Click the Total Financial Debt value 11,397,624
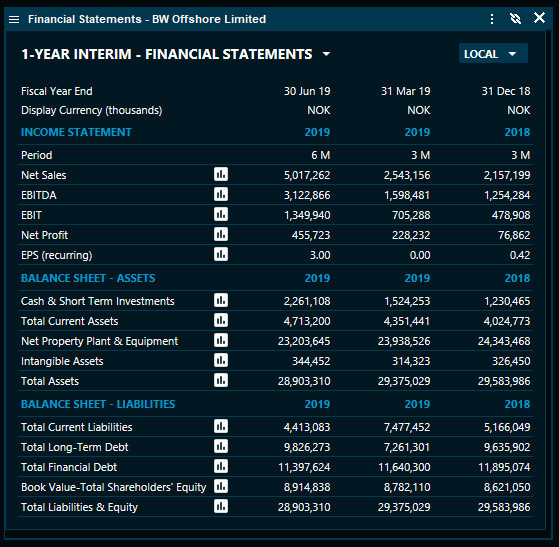The width and height of the screenshot is (559, 547). [304, 467]
